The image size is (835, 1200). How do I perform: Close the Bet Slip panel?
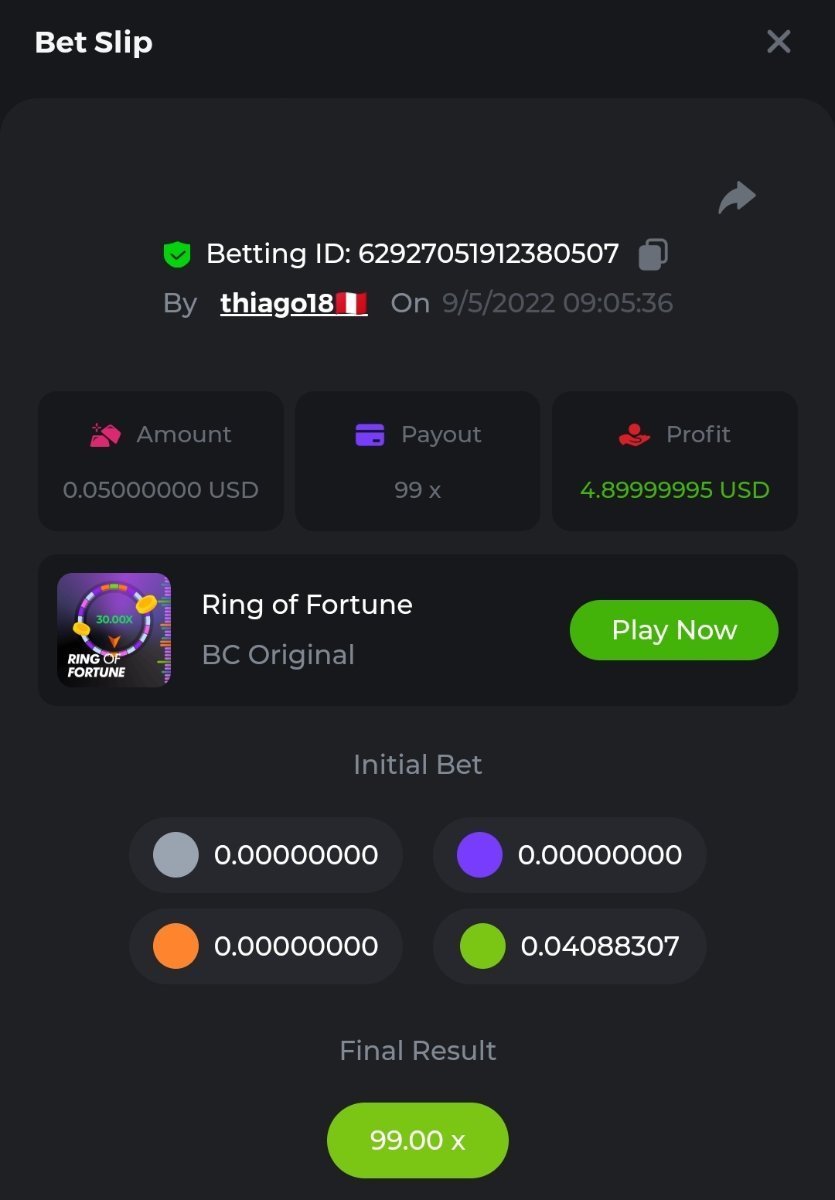point(778,42)
